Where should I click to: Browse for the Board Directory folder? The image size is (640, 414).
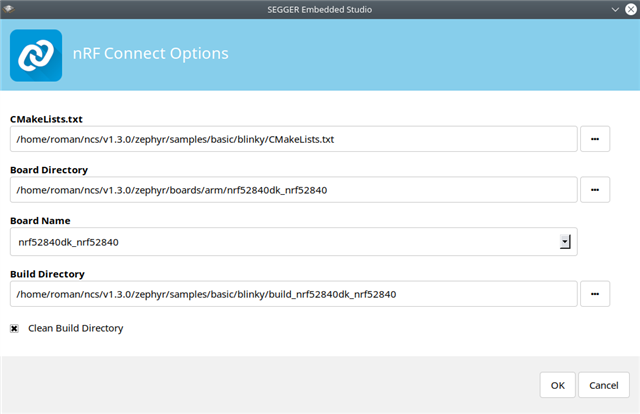pyautogui.click(x=595, y=189)
